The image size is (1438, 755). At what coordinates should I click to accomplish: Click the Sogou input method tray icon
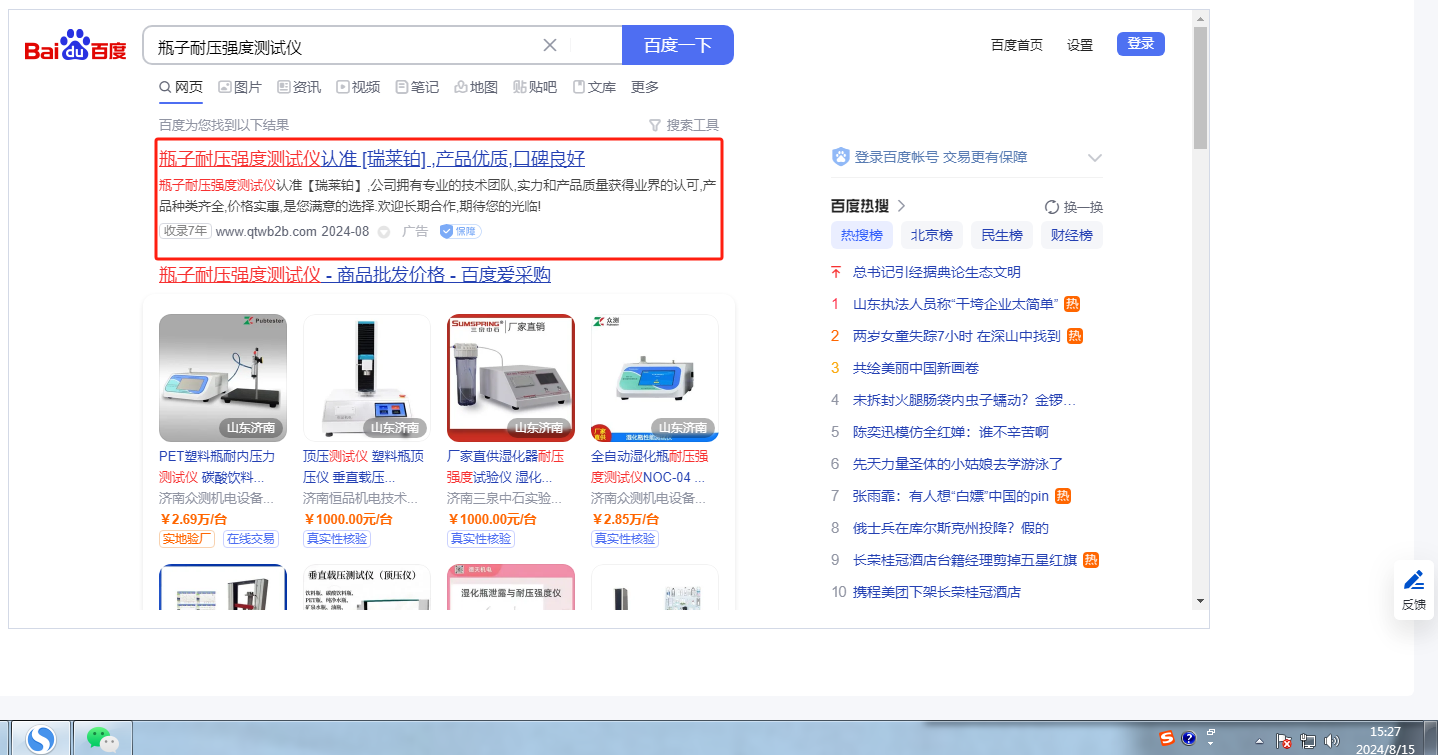(x=1167, y=738)
